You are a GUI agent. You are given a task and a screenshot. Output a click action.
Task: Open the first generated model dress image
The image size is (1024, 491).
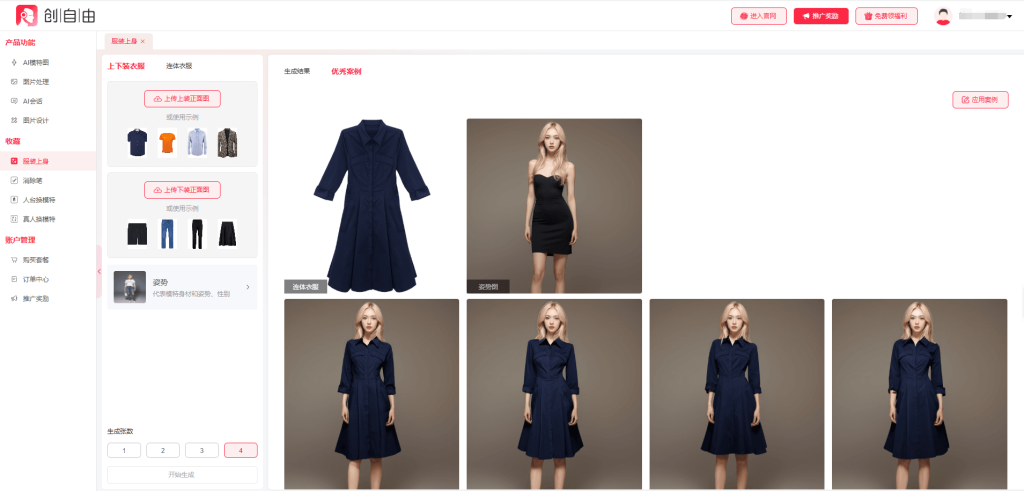[371, 393]
